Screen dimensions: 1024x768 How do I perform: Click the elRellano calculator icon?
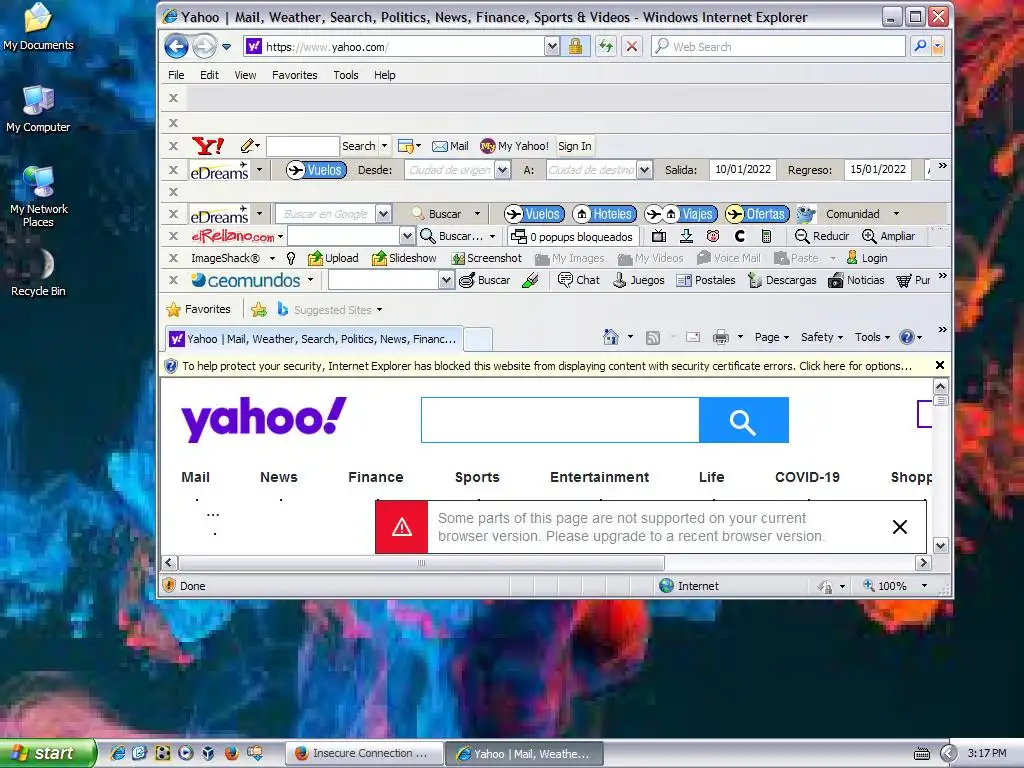click(x=767, y=236)
